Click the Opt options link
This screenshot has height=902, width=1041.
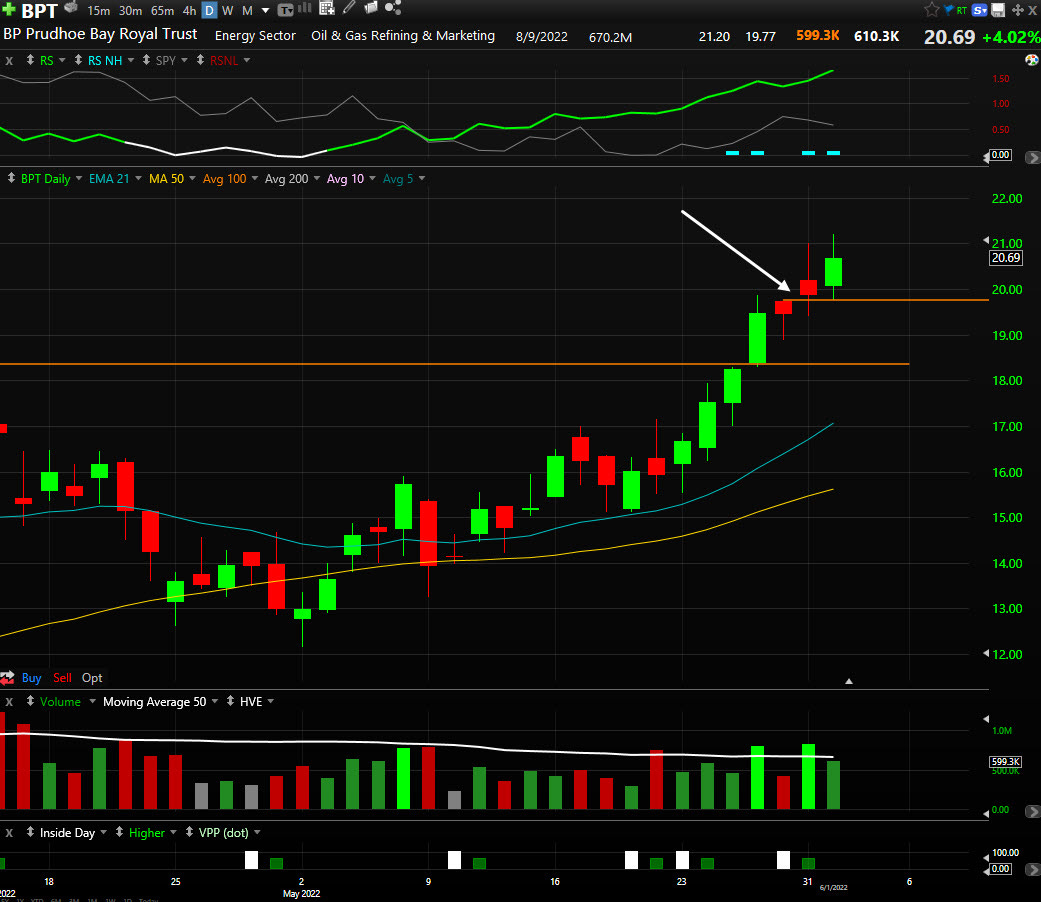[92, 678]
